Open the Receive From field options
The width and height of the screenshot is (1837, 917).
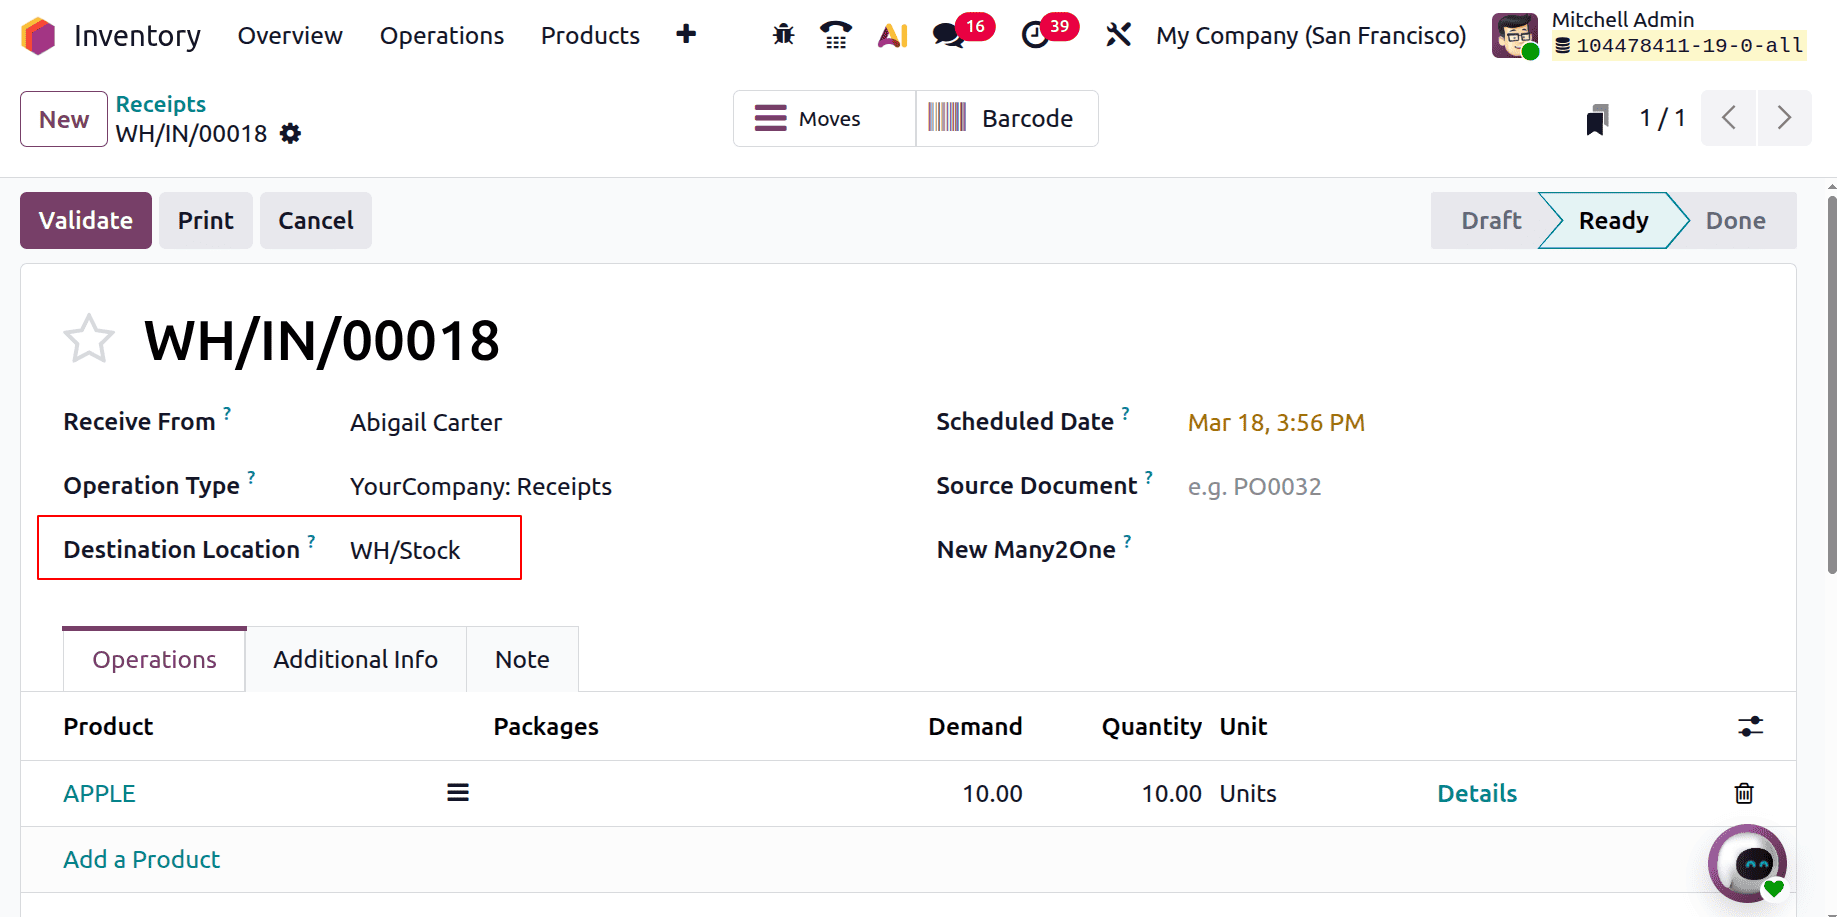tap(426, 422)
